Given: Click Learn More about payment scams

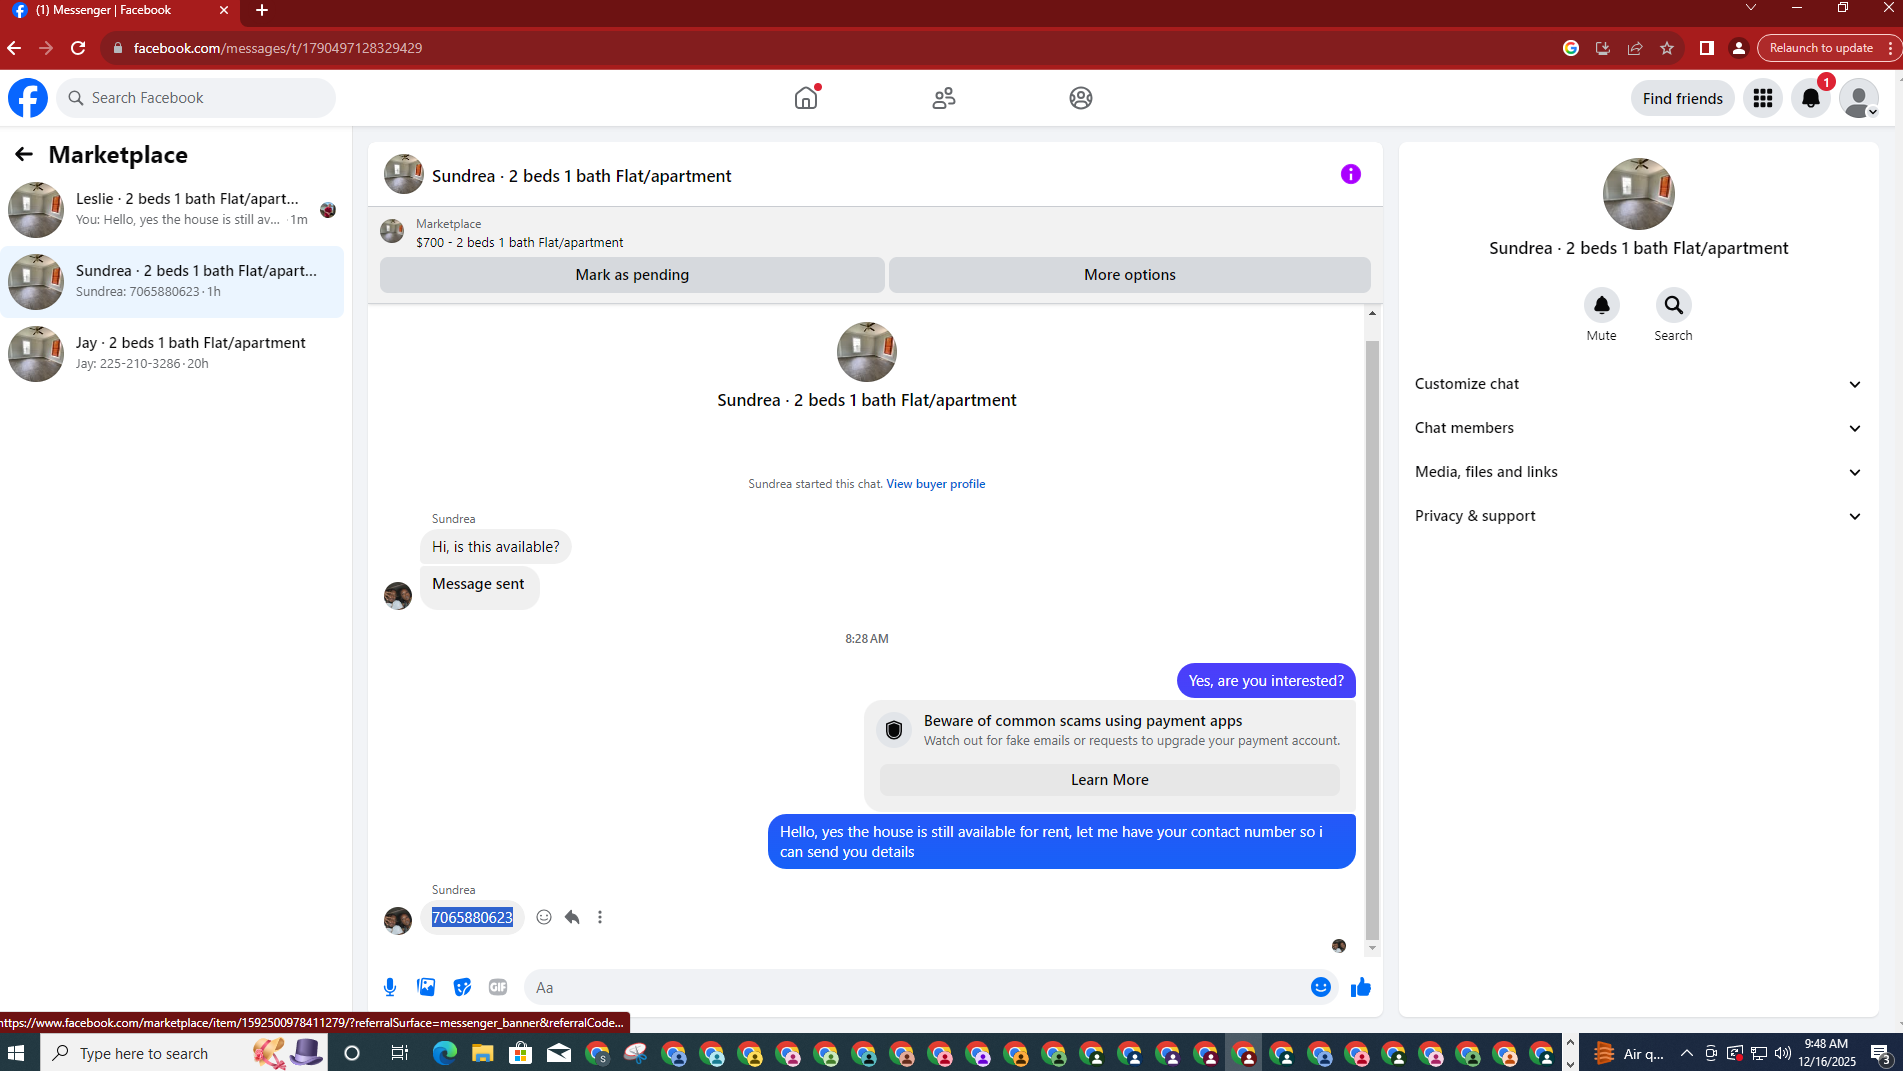Looking at the screenshot, I should pos(1110,780).
